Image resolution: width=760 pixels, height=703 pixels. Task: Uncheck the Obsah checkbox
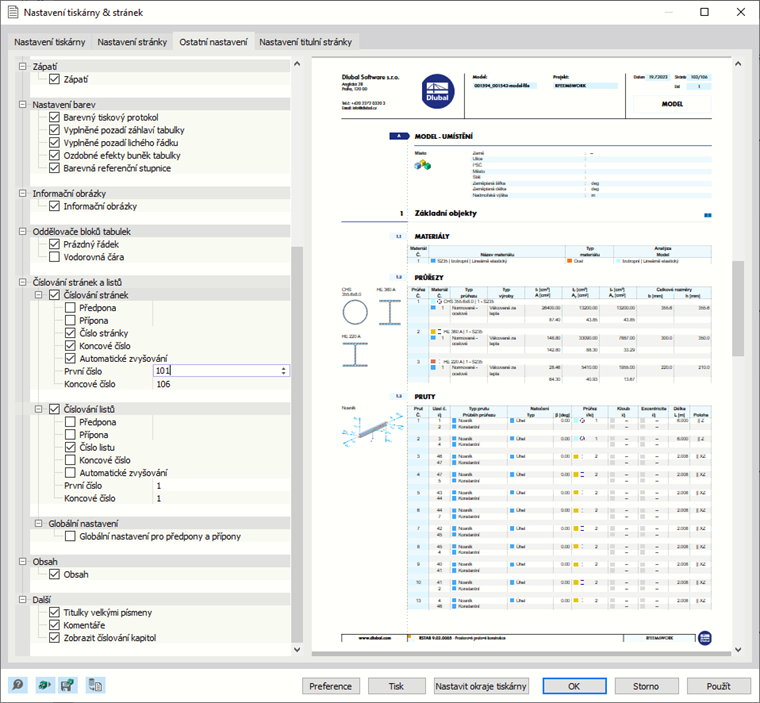[x=54, y=575]
